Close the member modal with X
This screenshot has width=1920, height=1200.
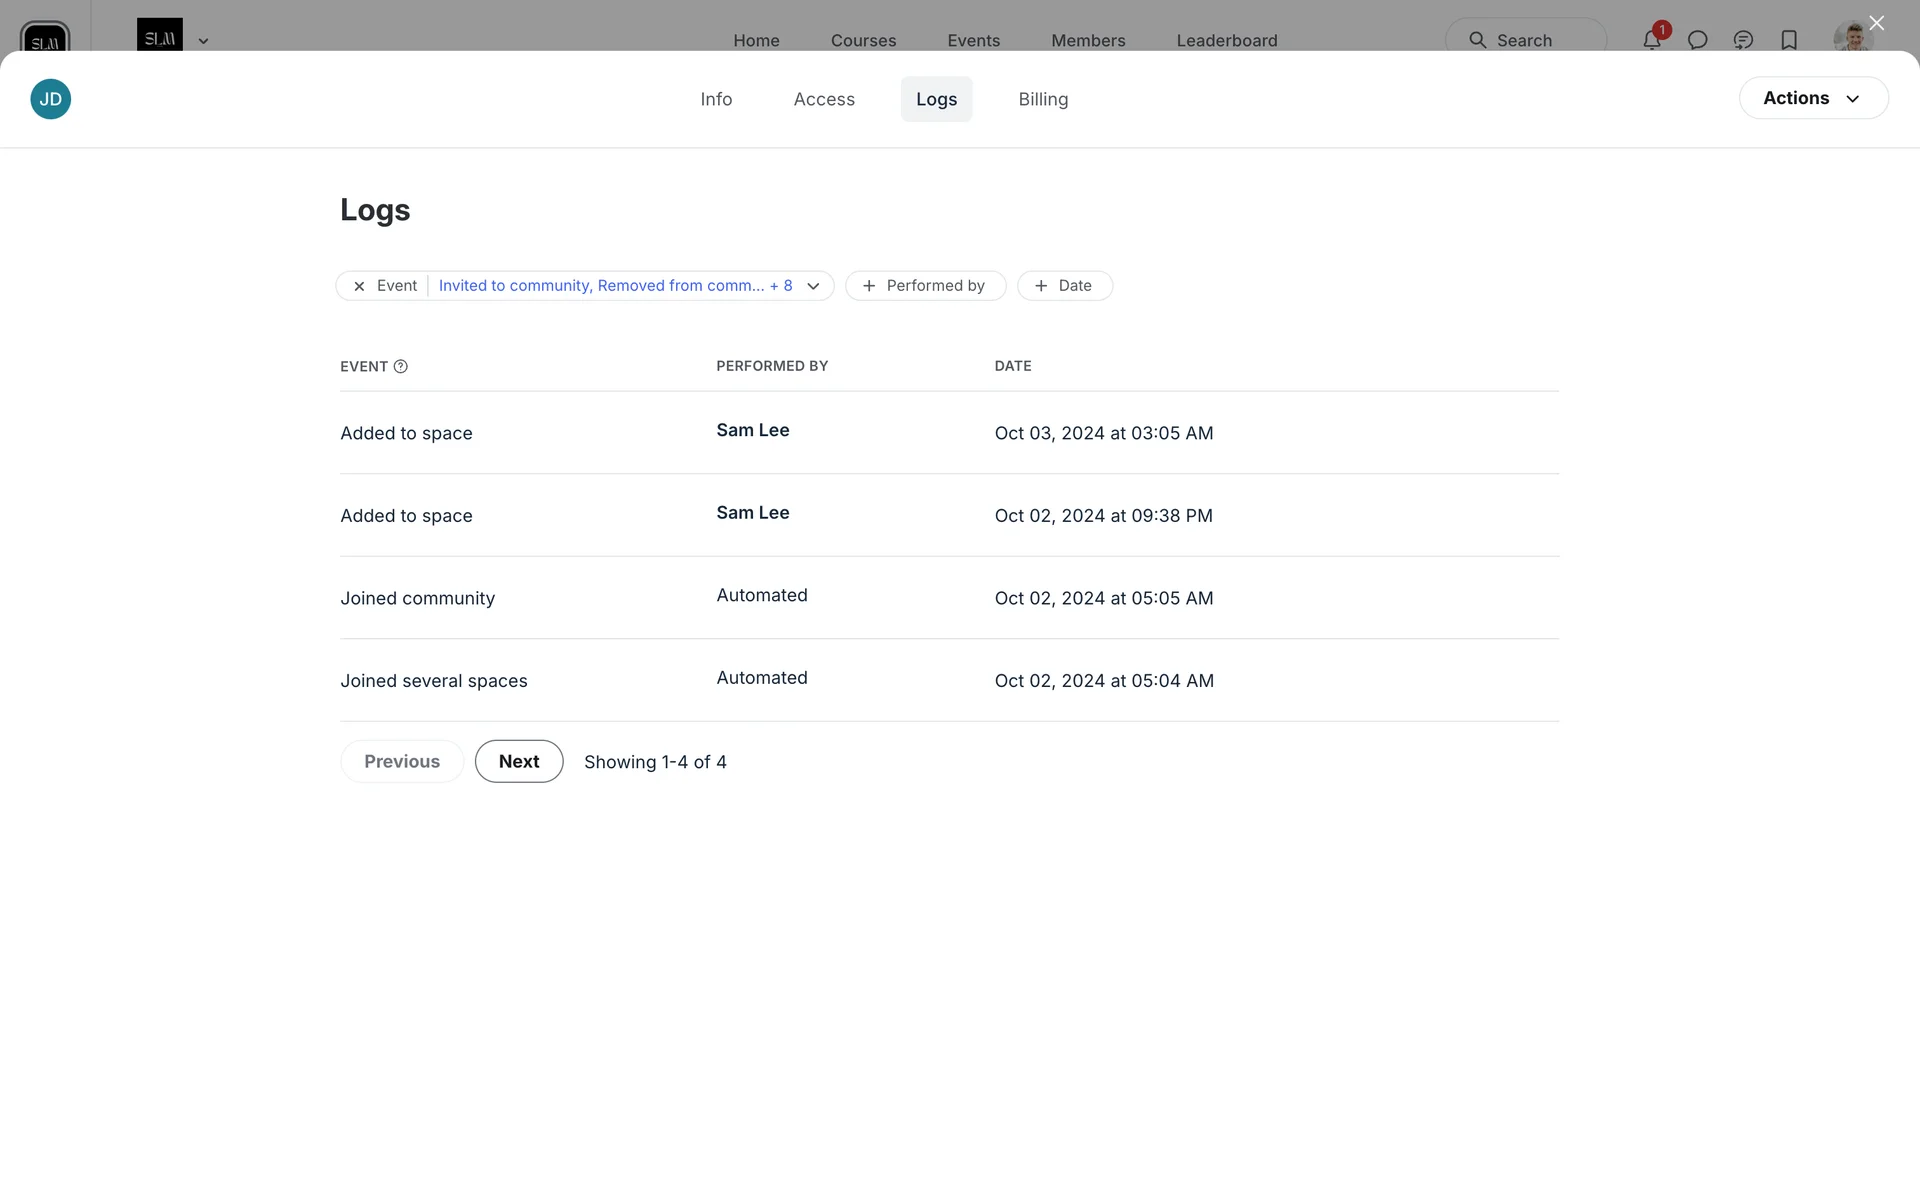[1876, 23]
